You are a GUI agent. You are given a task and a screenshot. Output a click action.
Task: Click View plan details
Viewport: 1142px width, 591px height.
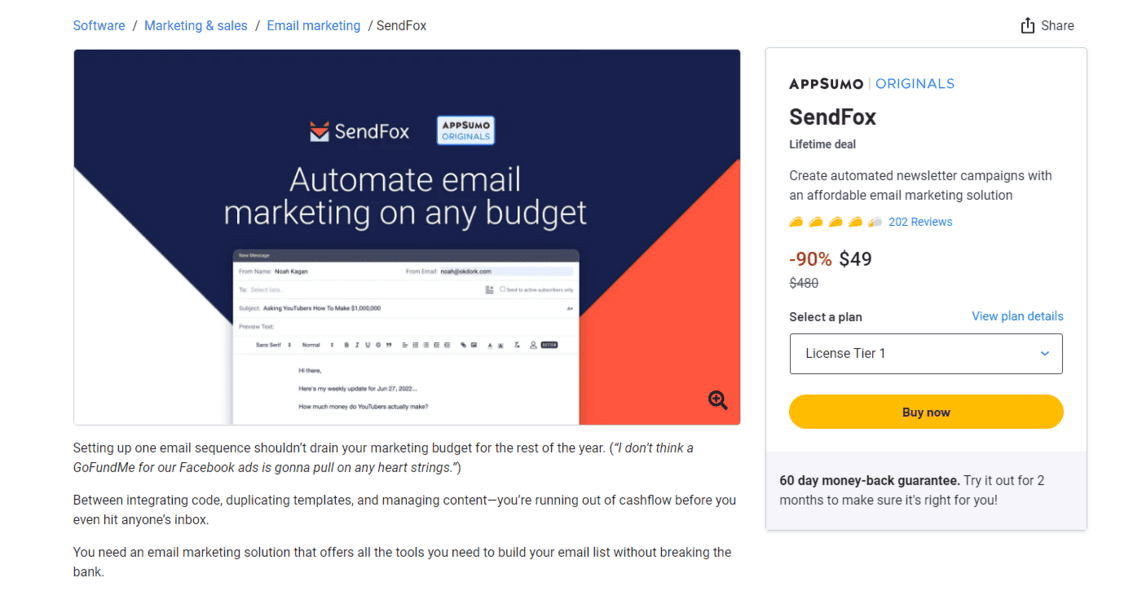(1017, 316)
